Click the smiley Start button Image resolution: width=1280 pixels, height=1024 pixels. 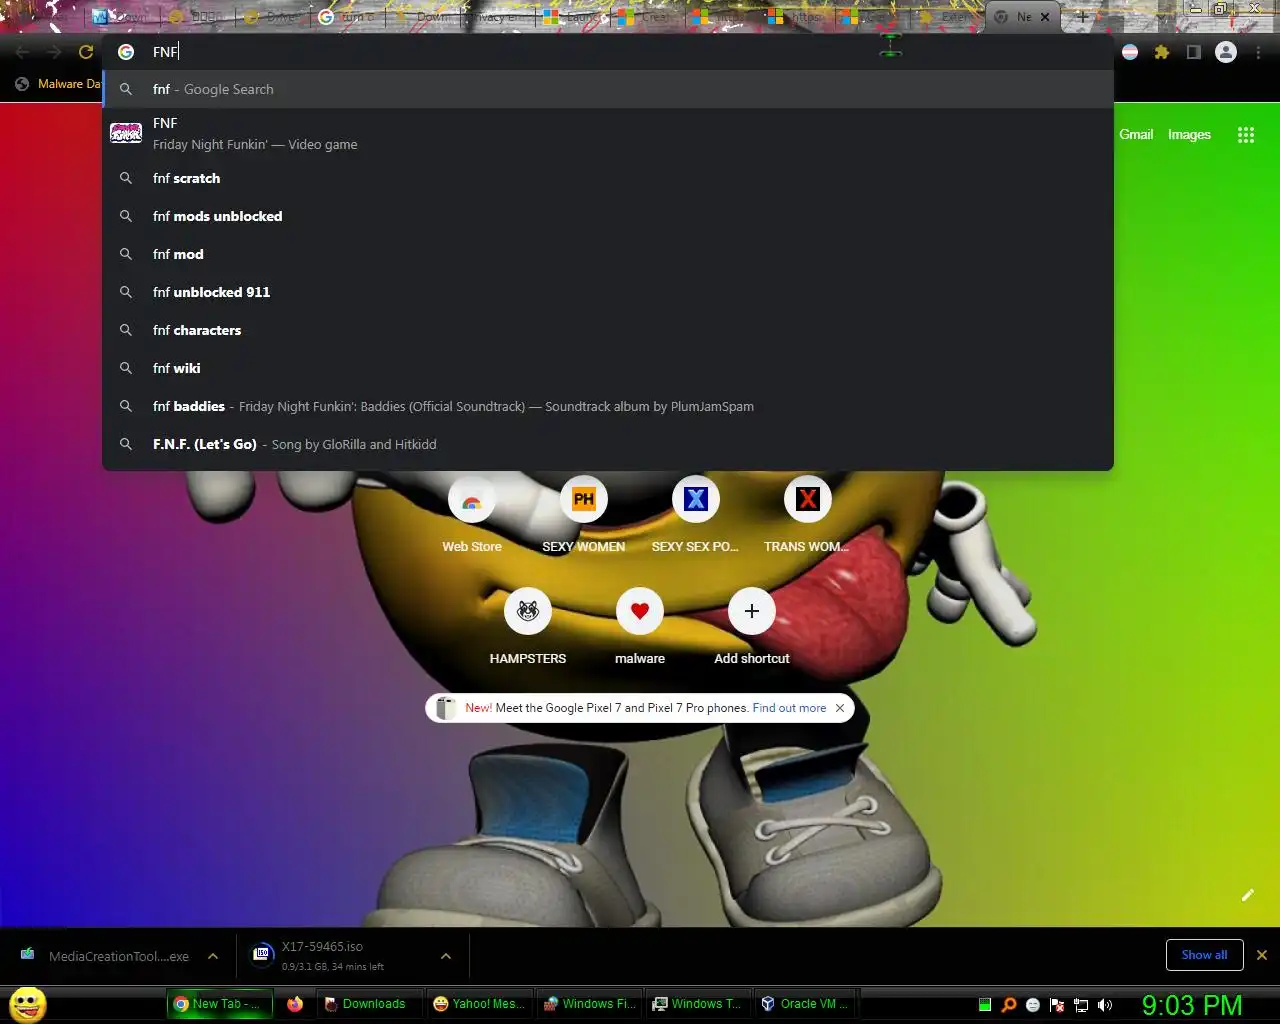[x=28, y=1004]
